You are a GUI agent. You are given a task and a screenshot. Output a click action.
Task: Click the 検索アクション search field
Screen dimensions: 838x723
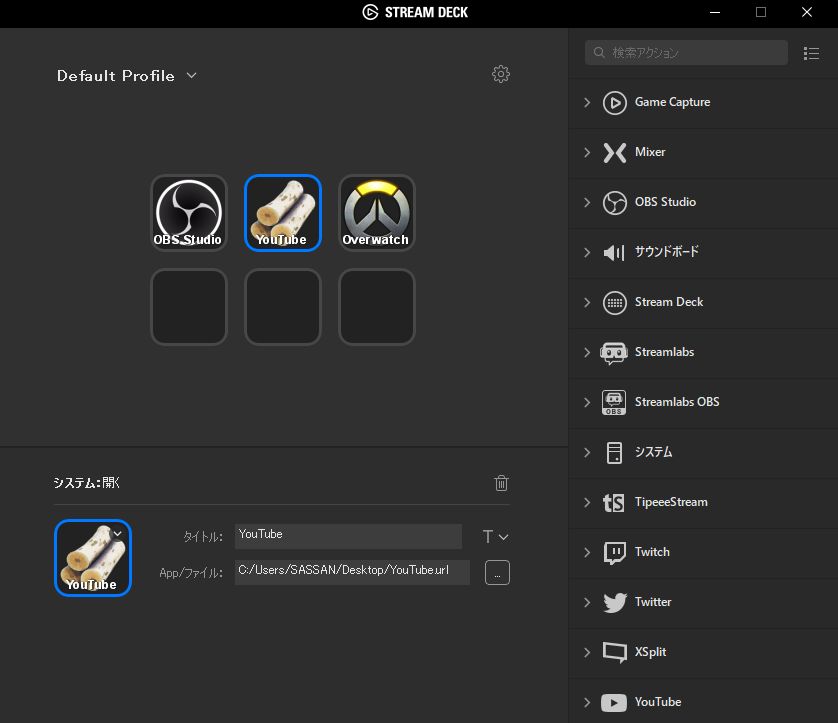click(686, 52)
